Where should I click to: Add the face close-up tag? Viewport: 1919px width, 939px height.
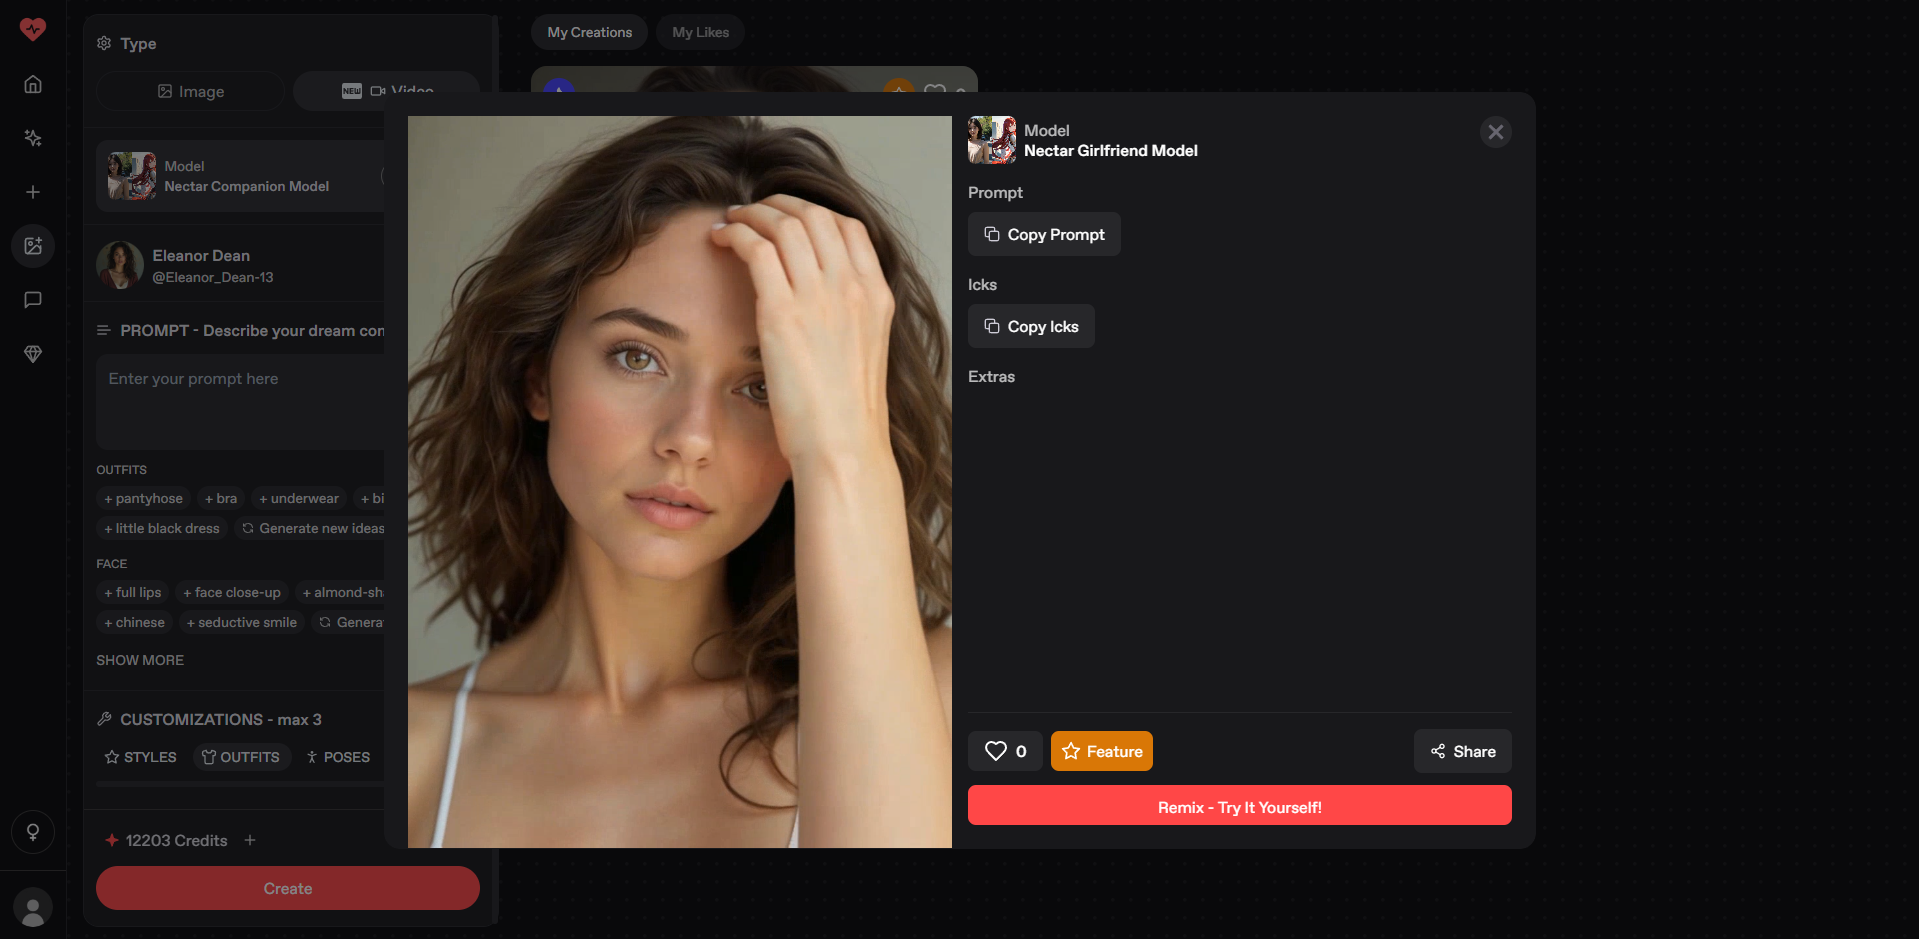coord(232,592)
